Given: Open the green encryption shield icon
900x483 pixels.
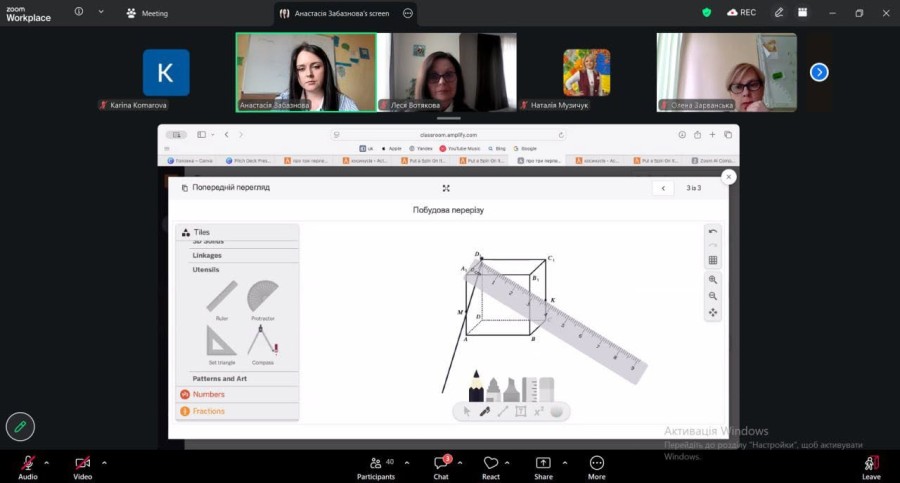Looking at the screenshot, I should [x=707, y=12].
